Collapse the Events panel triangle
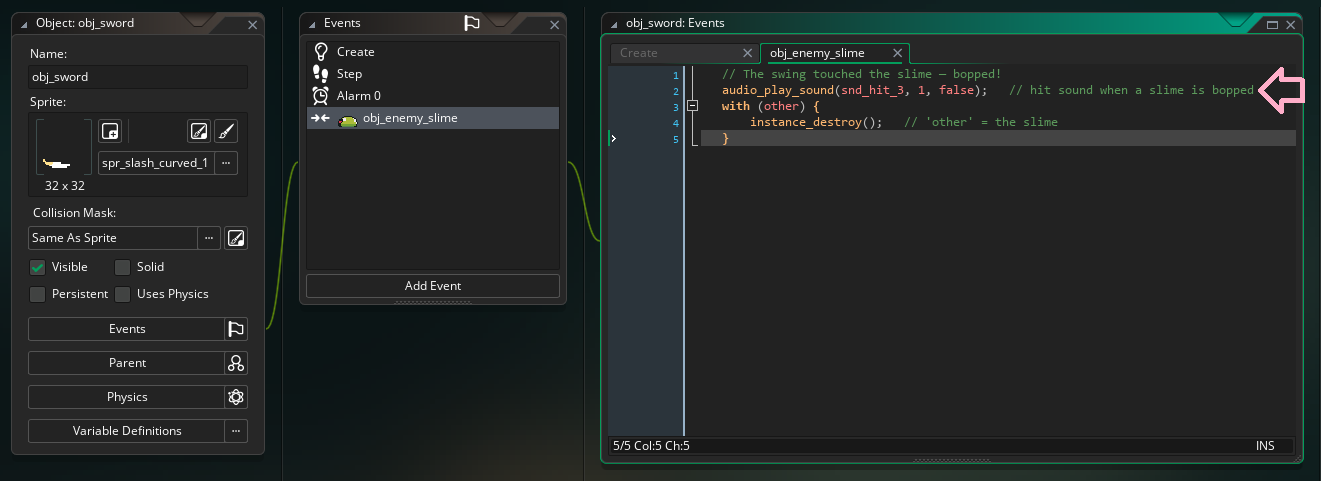The height and width of the screenshot is (481, 1321). pos(313,23)
